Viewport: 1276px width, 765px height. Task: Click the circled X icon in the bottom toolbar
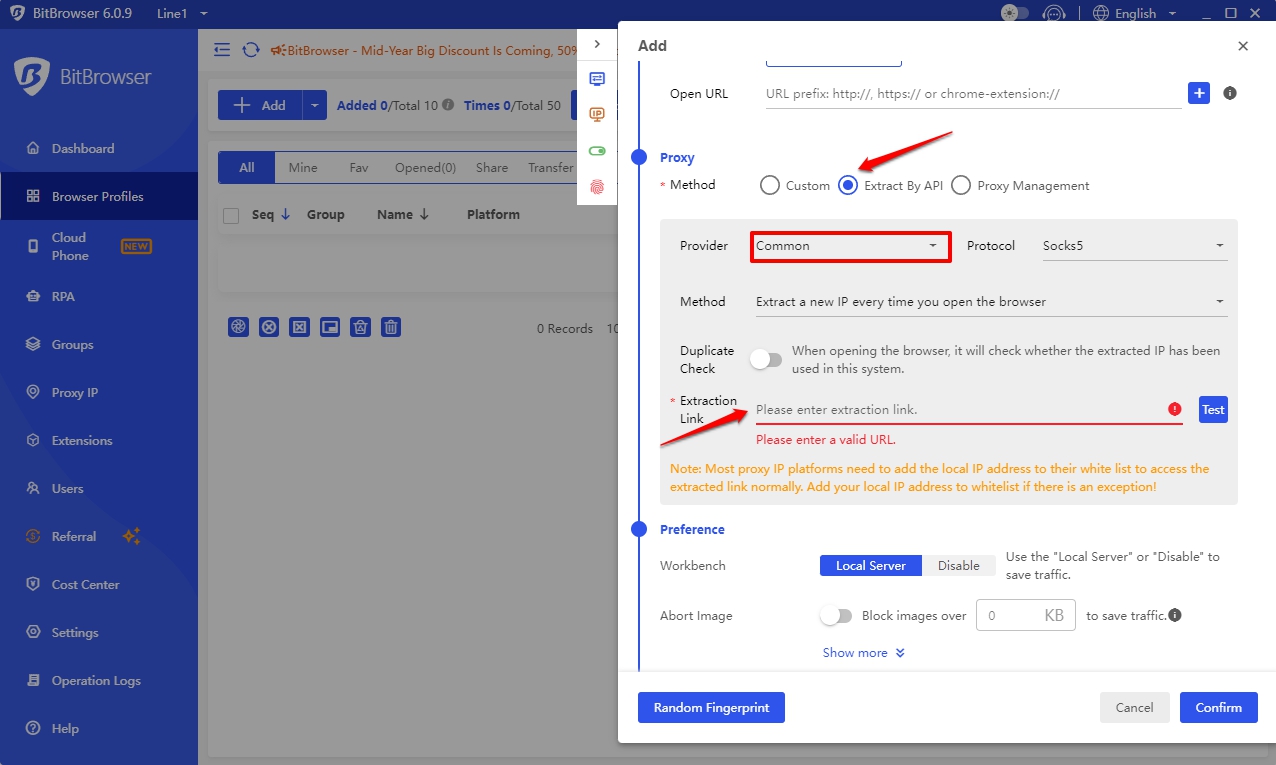[269, 327]
